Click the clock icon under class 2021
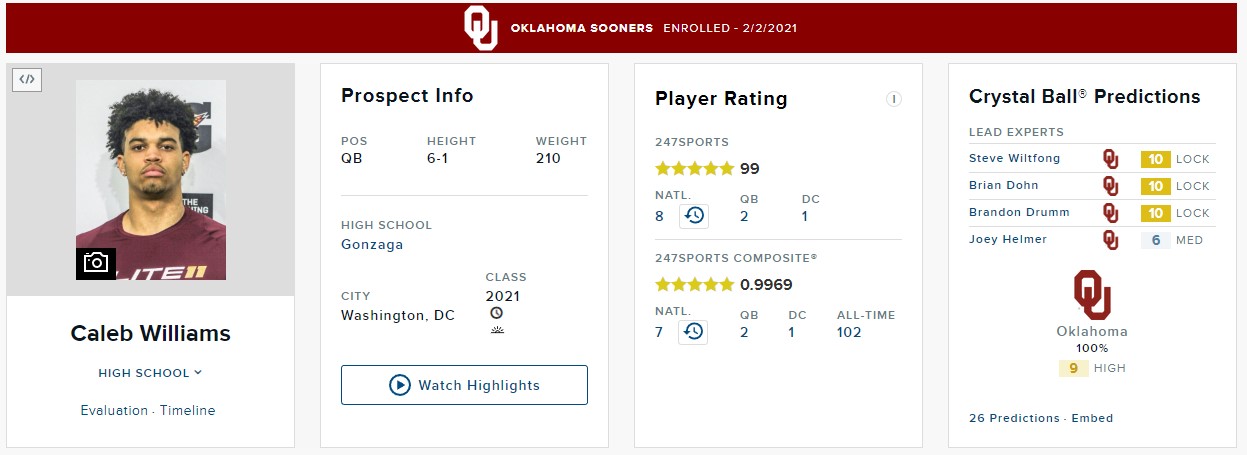 point(496,313)
